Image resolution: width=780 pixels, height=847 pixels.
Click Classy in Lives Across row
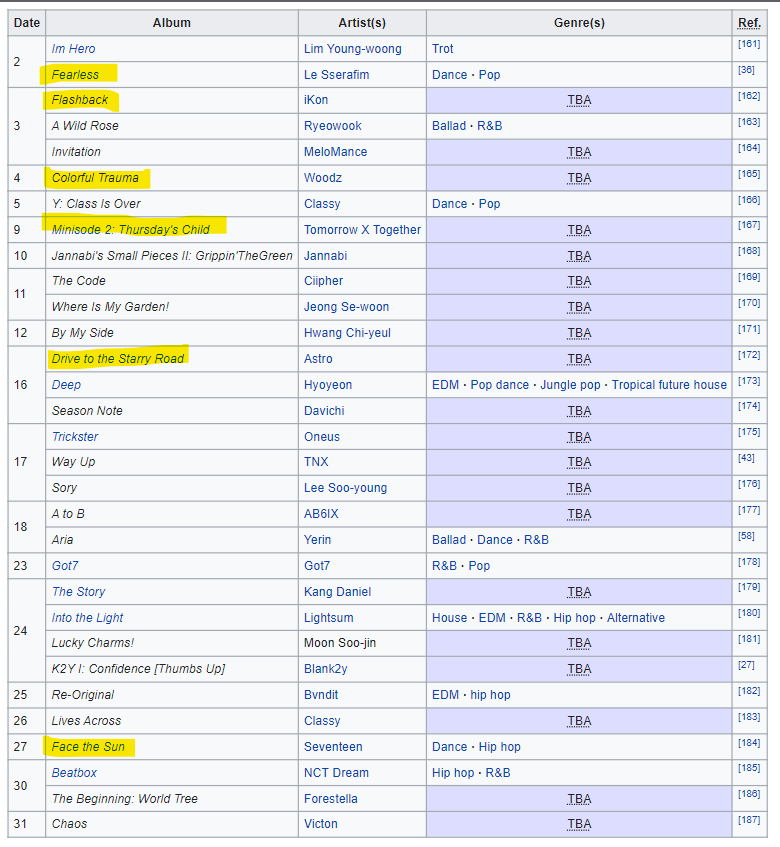[x=322, y=721]
